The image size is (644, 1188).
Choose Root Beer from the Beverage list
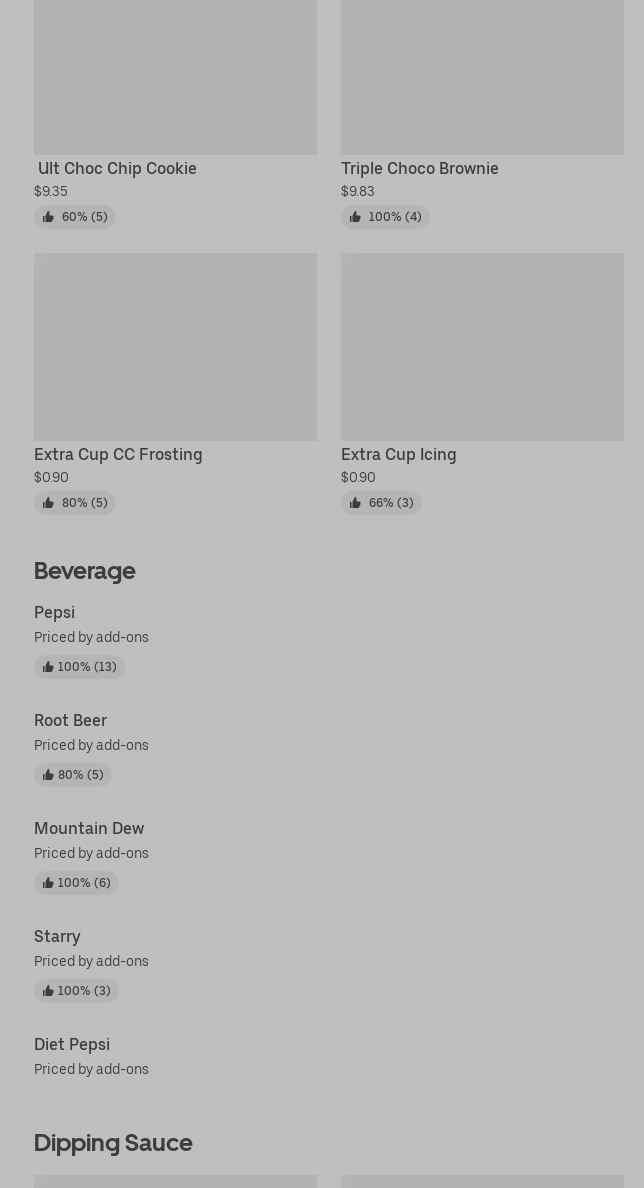70,720
